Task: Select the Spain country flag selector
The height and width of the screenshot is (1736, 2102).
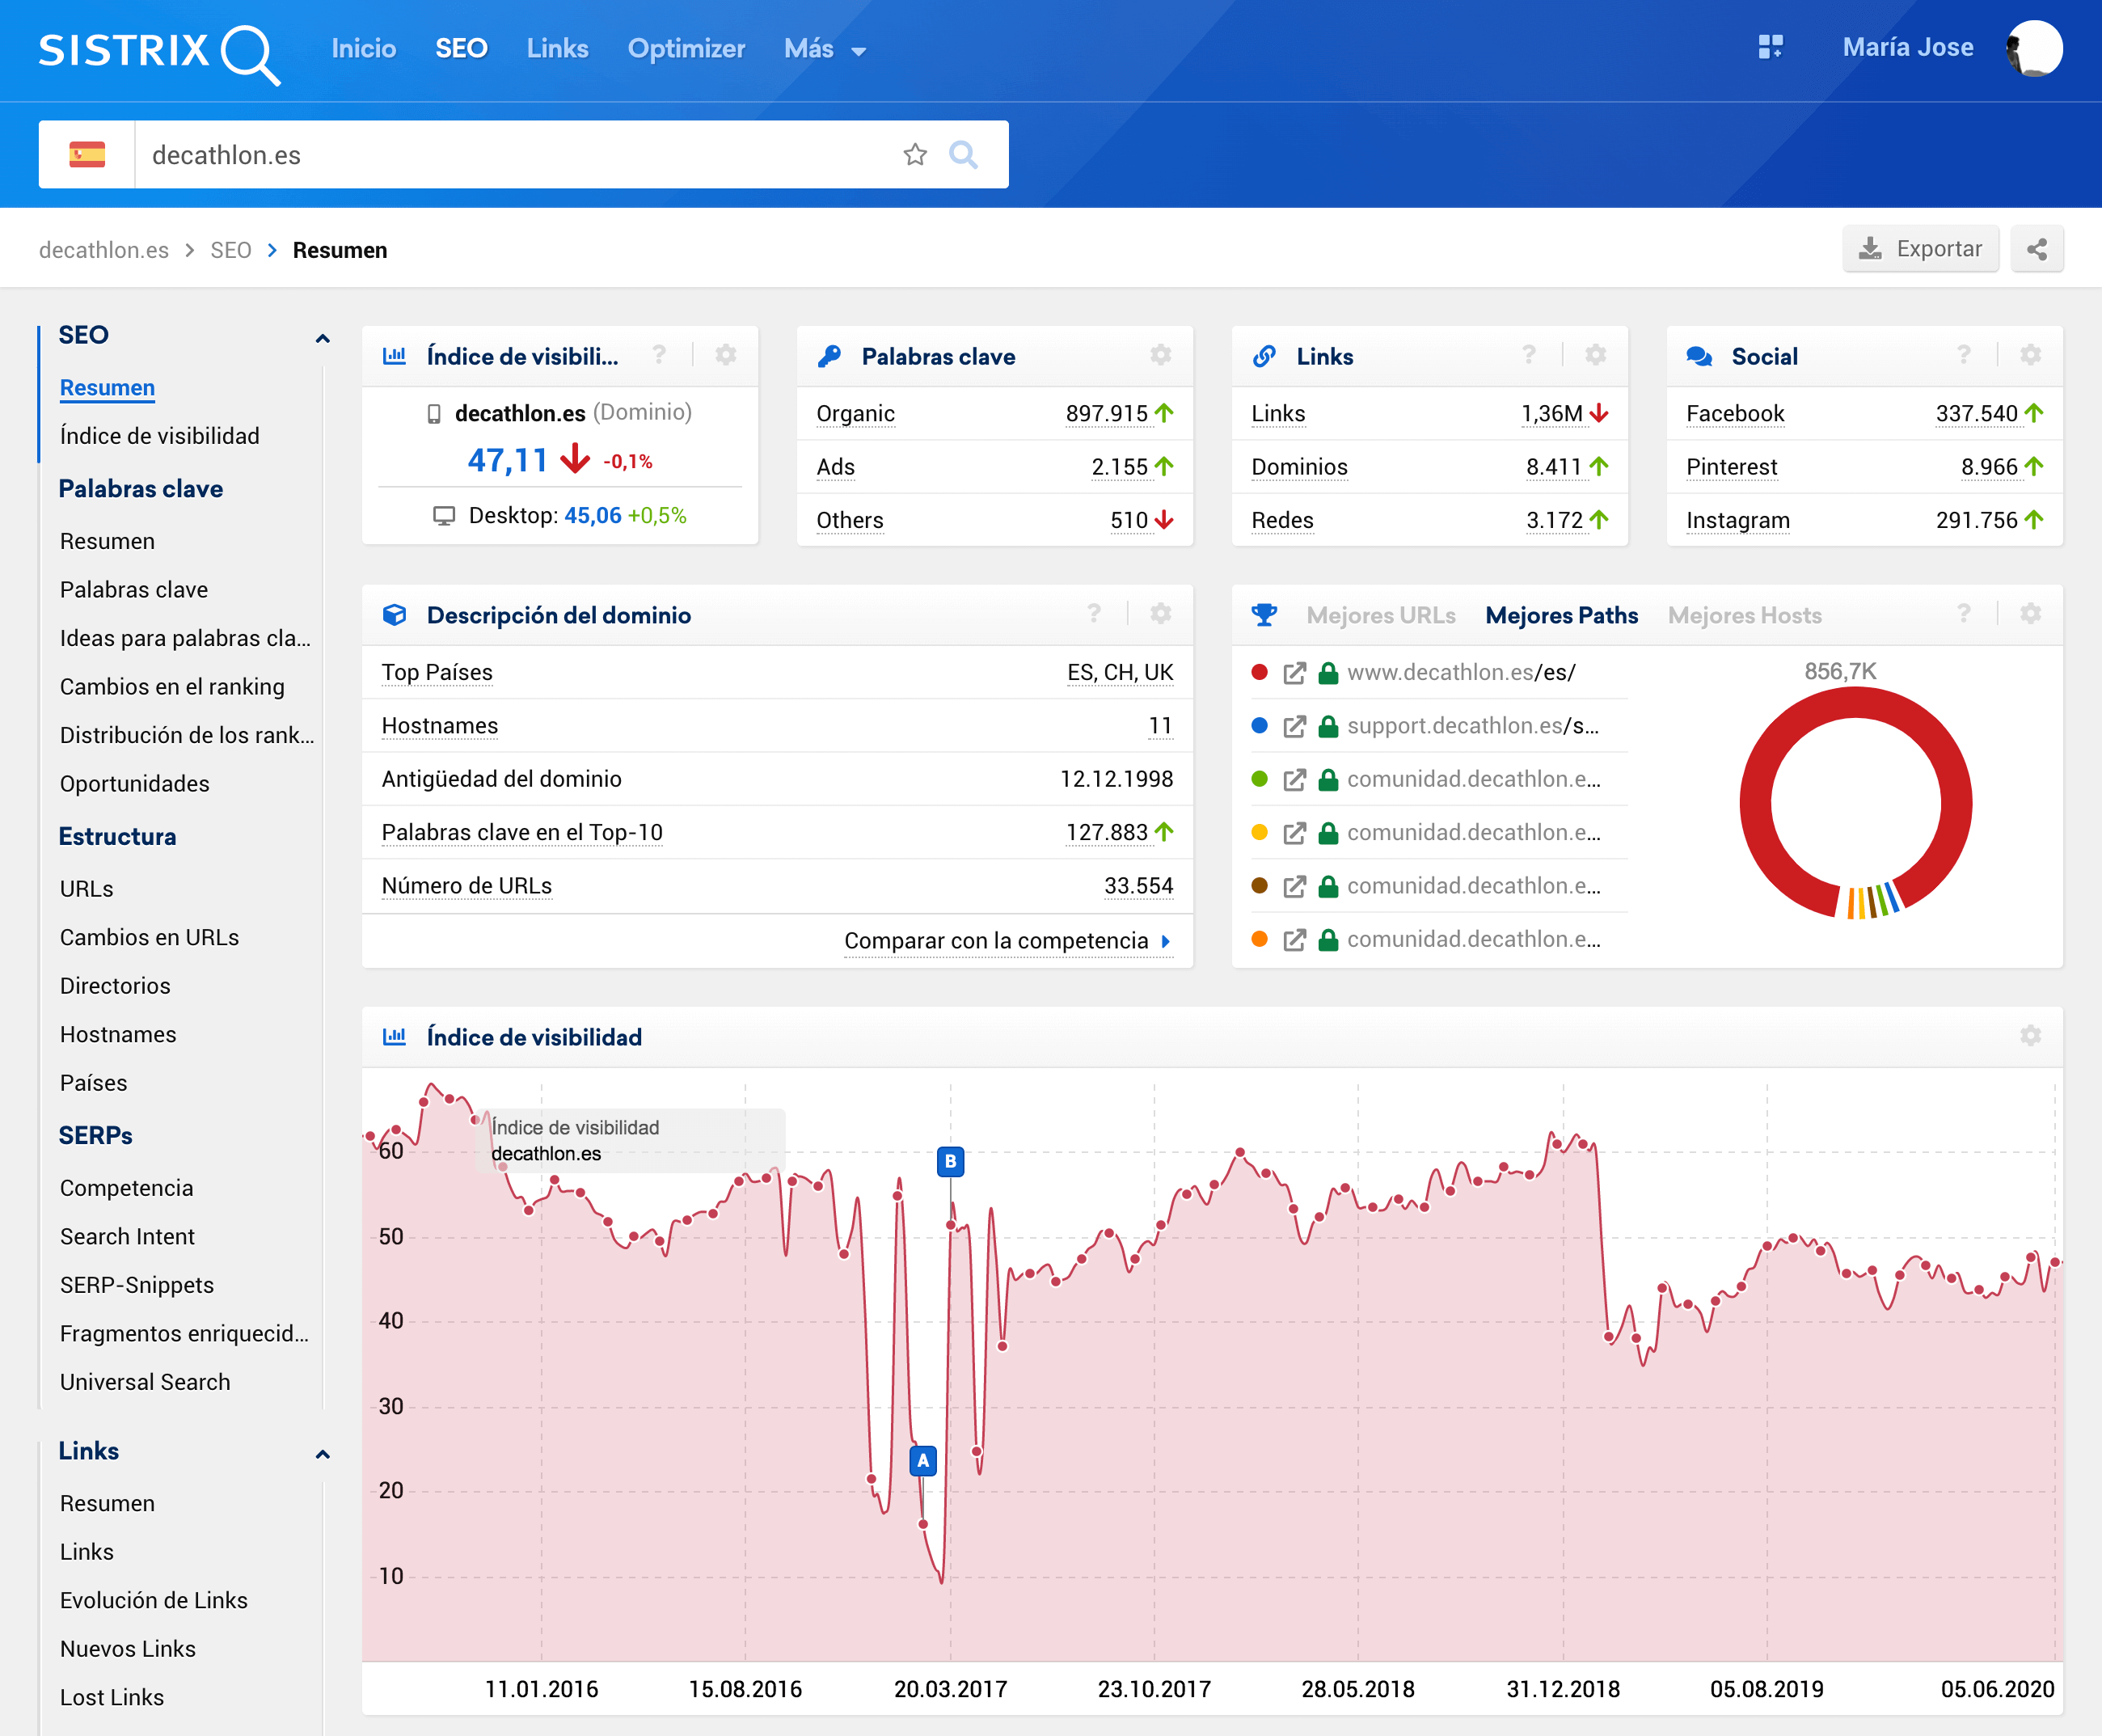Action: (x=87, y=155)
